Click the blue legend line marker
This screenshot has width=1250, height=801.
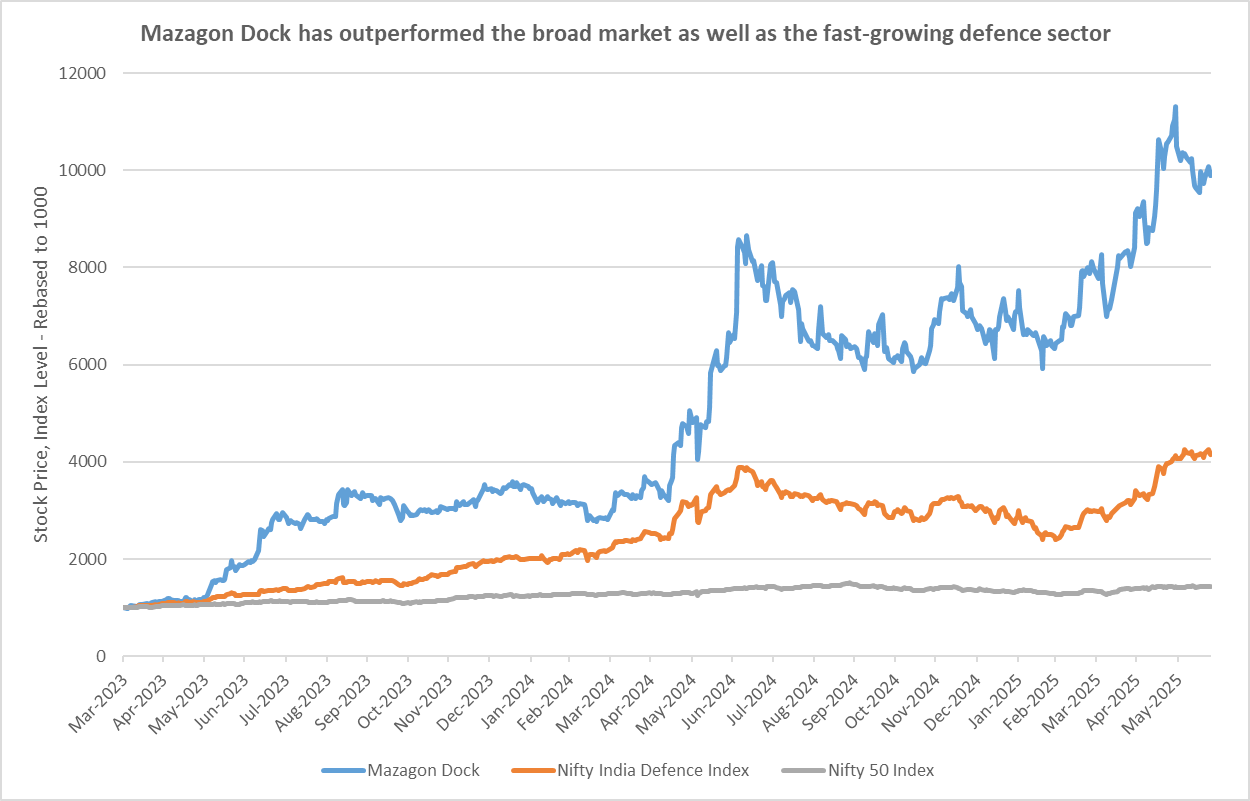[342, 770]
